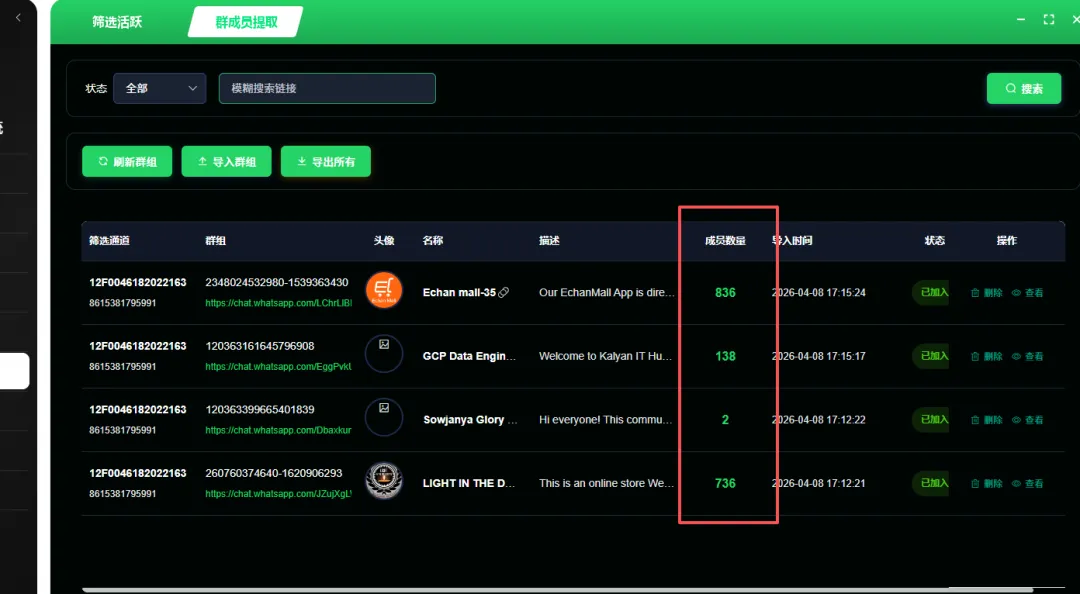This screenshot has width=1080, height=594.
Task: Click 状态 column header
Action: (935, 240)
